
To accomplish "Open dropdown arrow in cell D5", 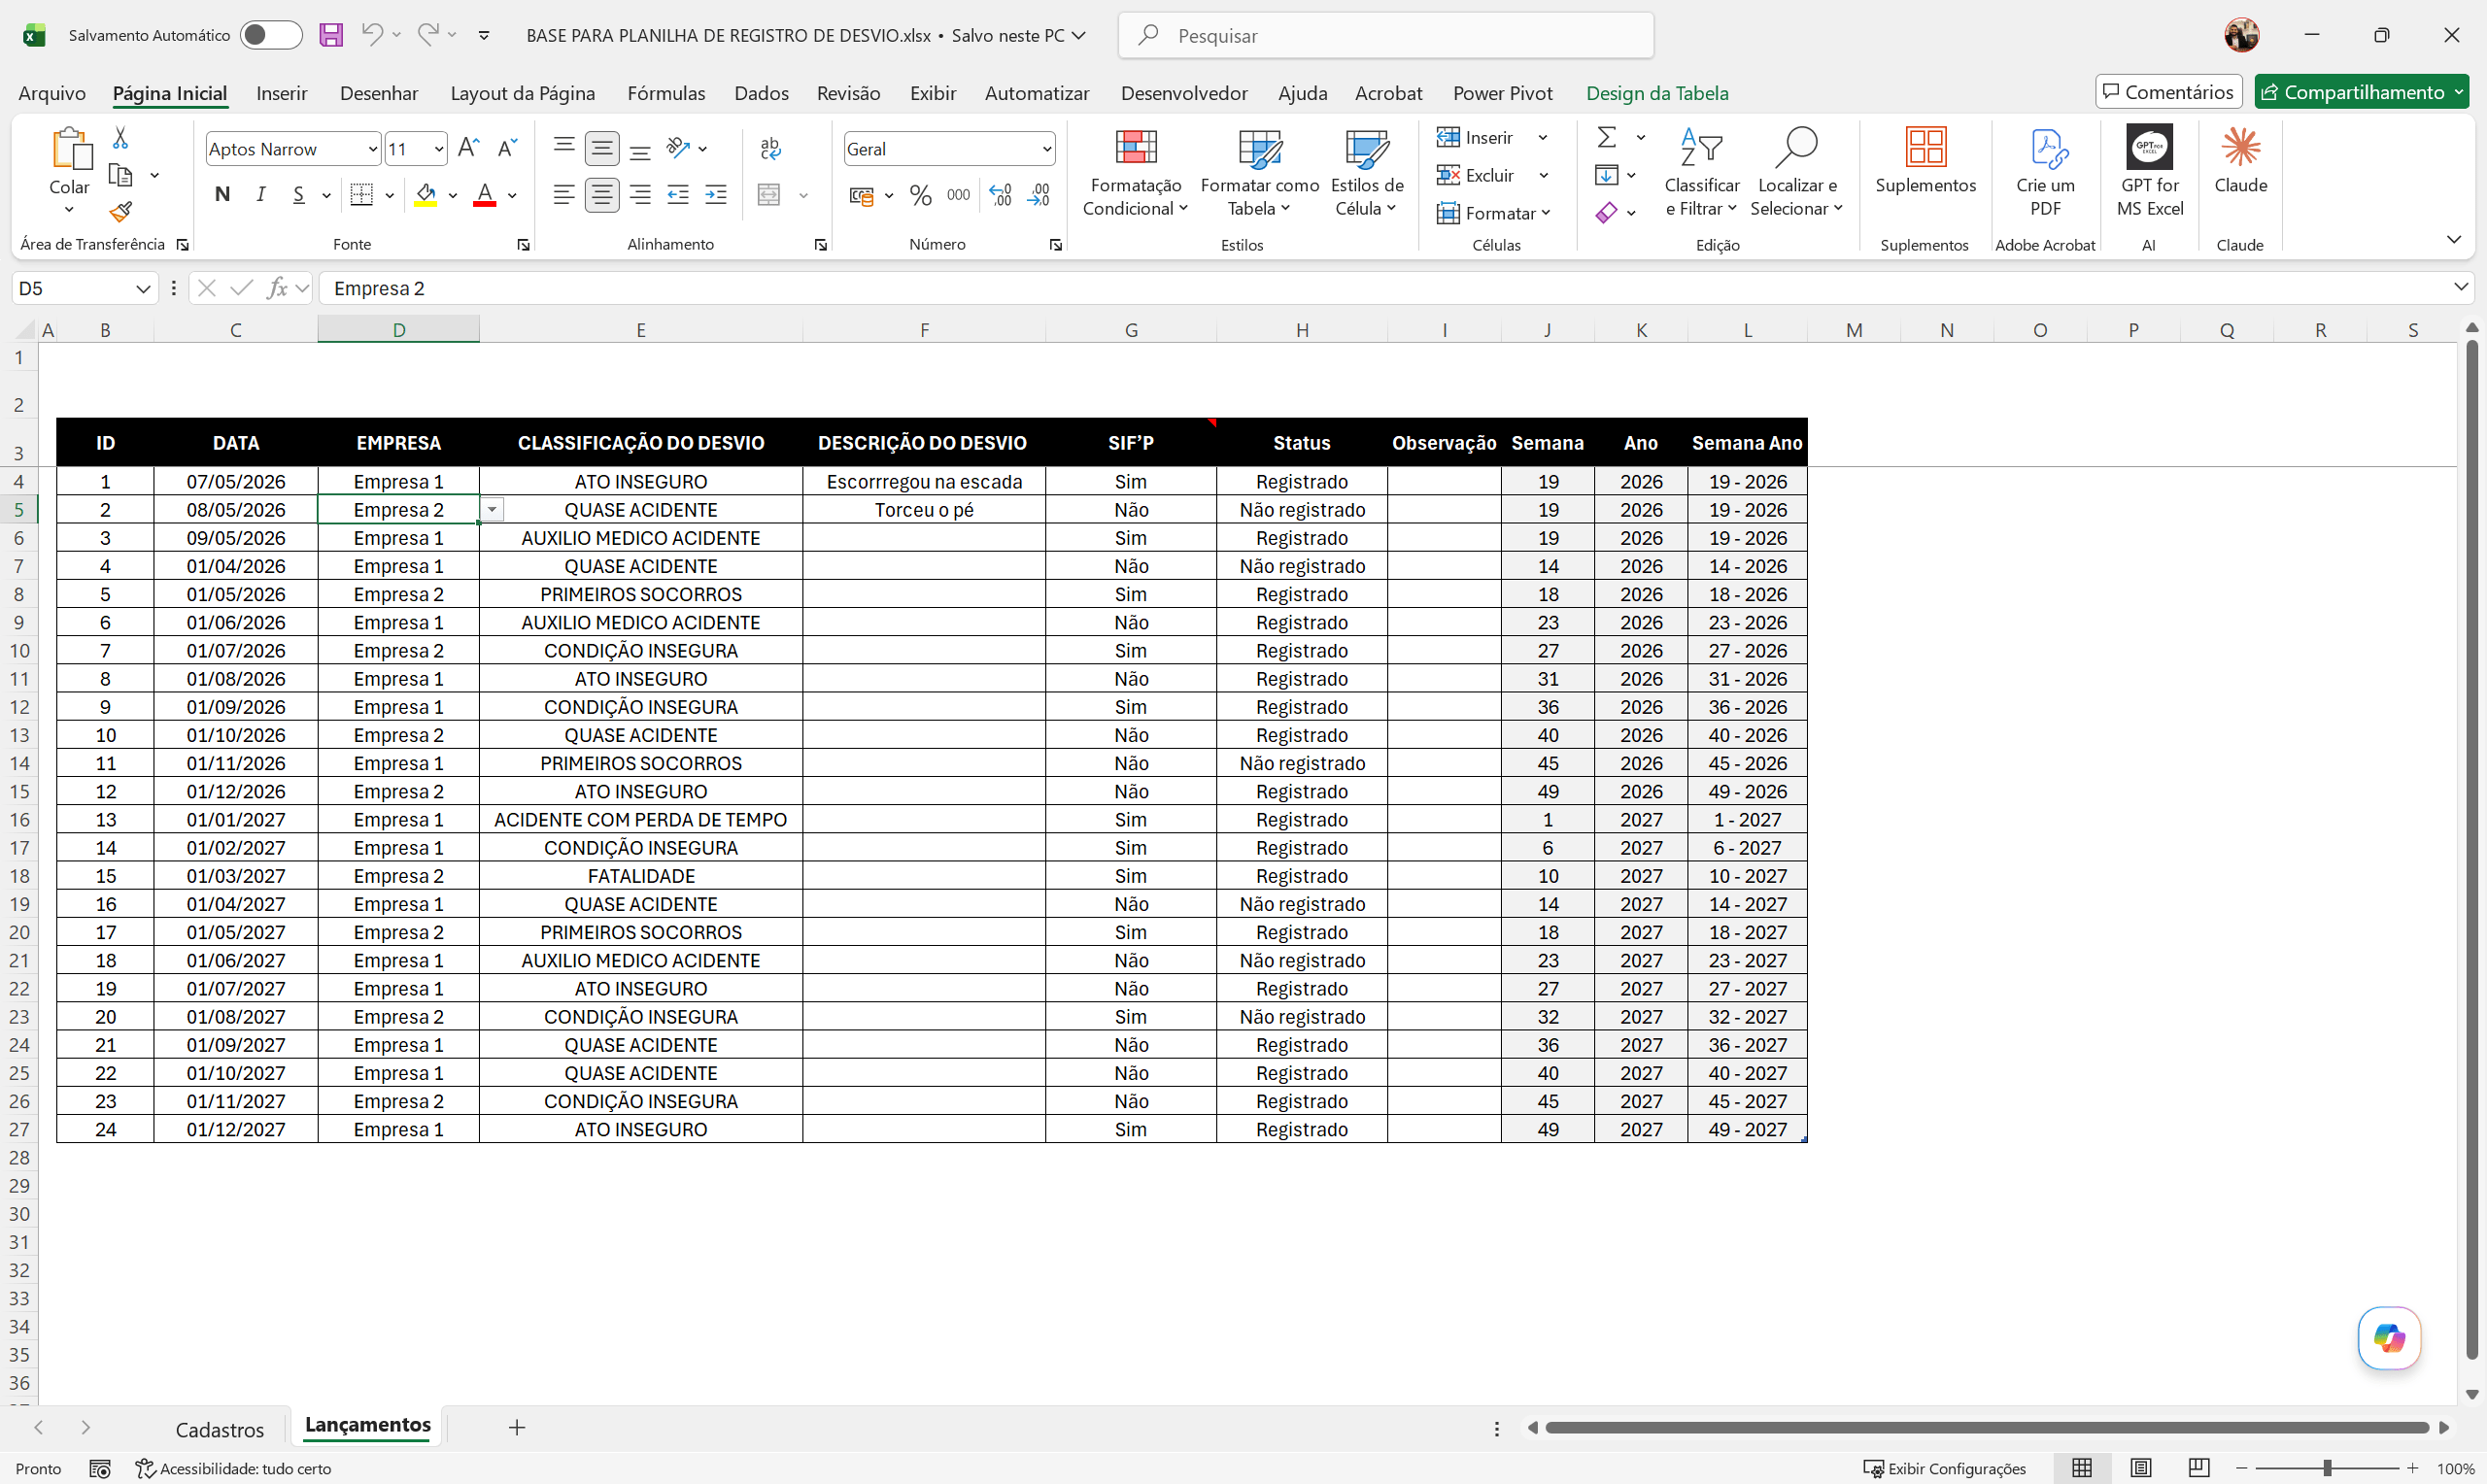I will click(x=492, y=510).
